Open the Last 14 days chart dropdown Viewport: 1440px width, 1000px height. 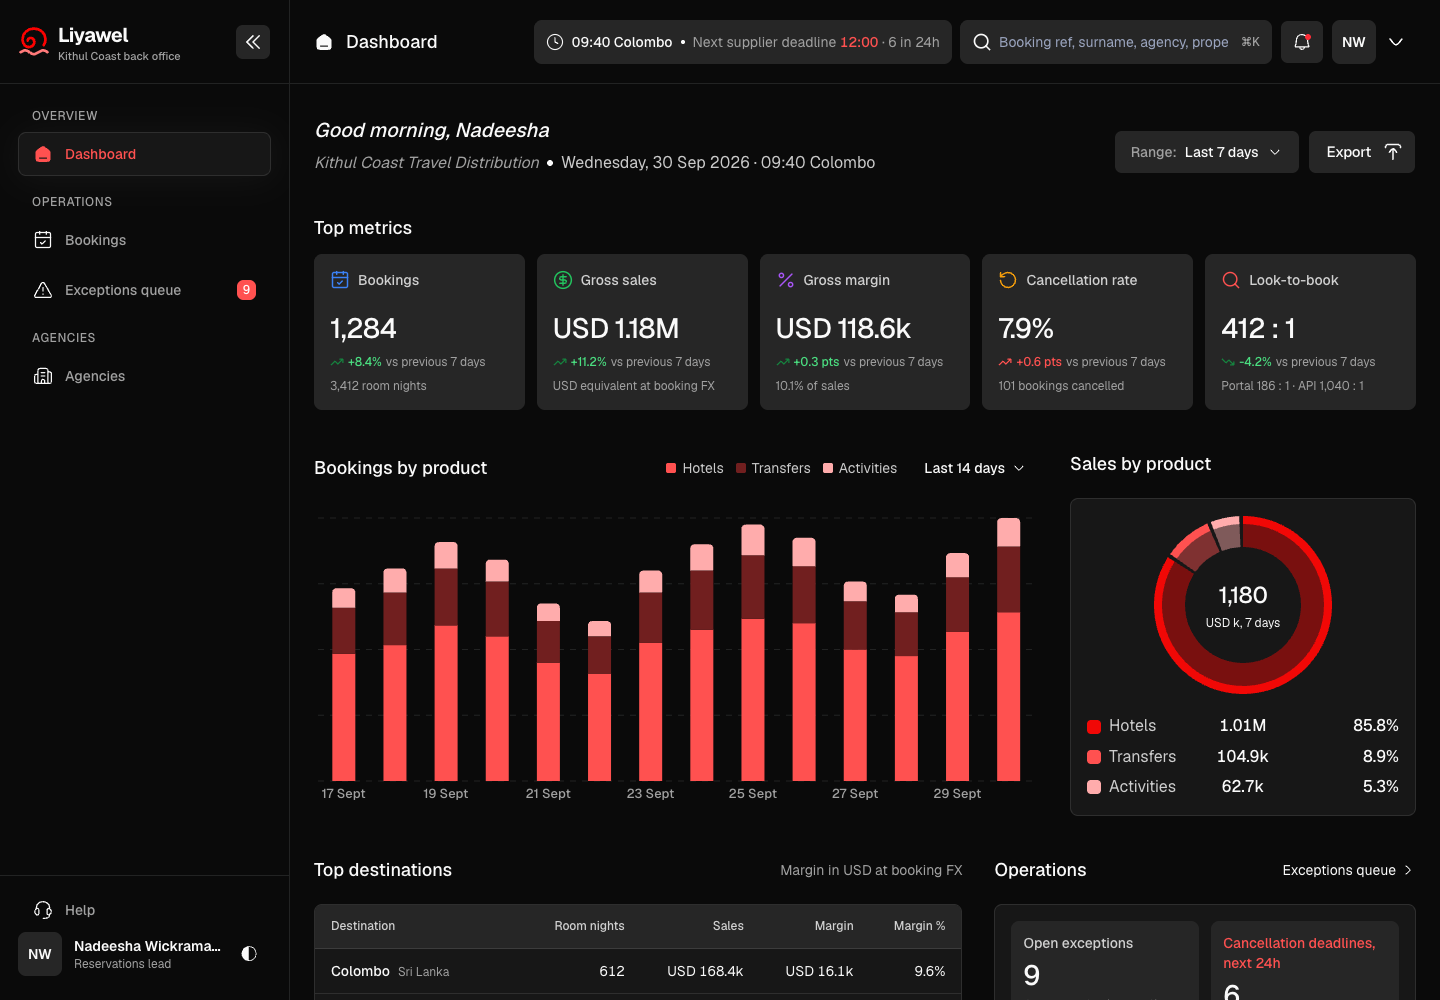[x=974, y=468]
